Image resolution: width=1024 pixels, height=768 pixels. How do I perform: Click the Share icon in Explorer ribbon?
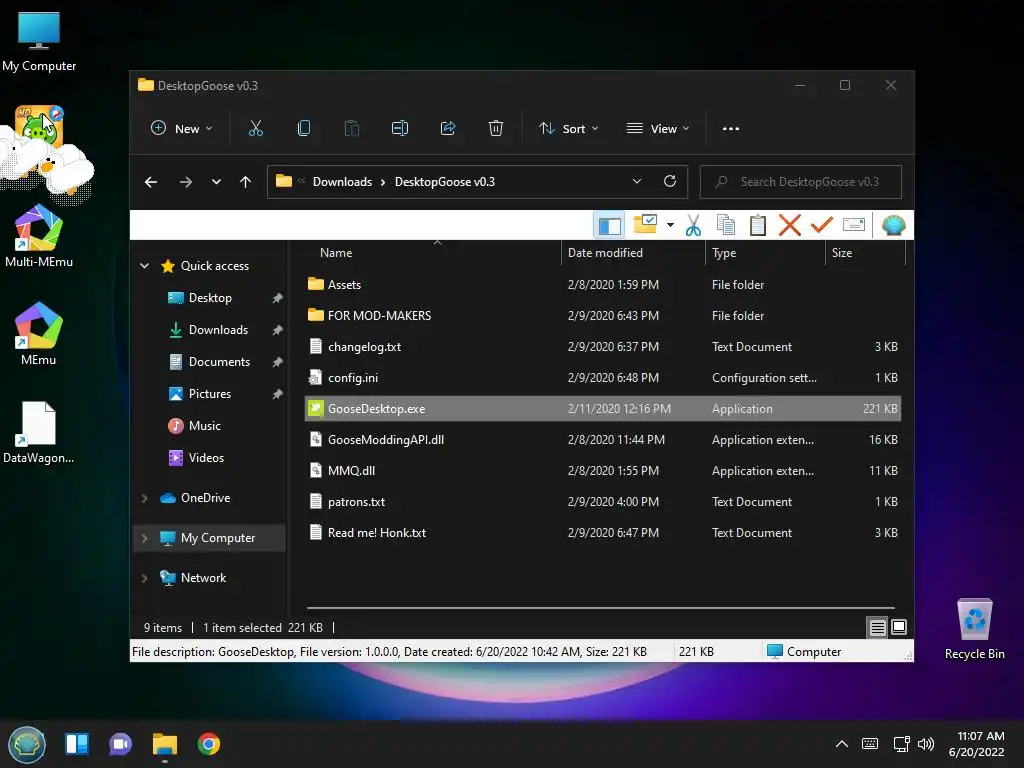coord(448,129)
